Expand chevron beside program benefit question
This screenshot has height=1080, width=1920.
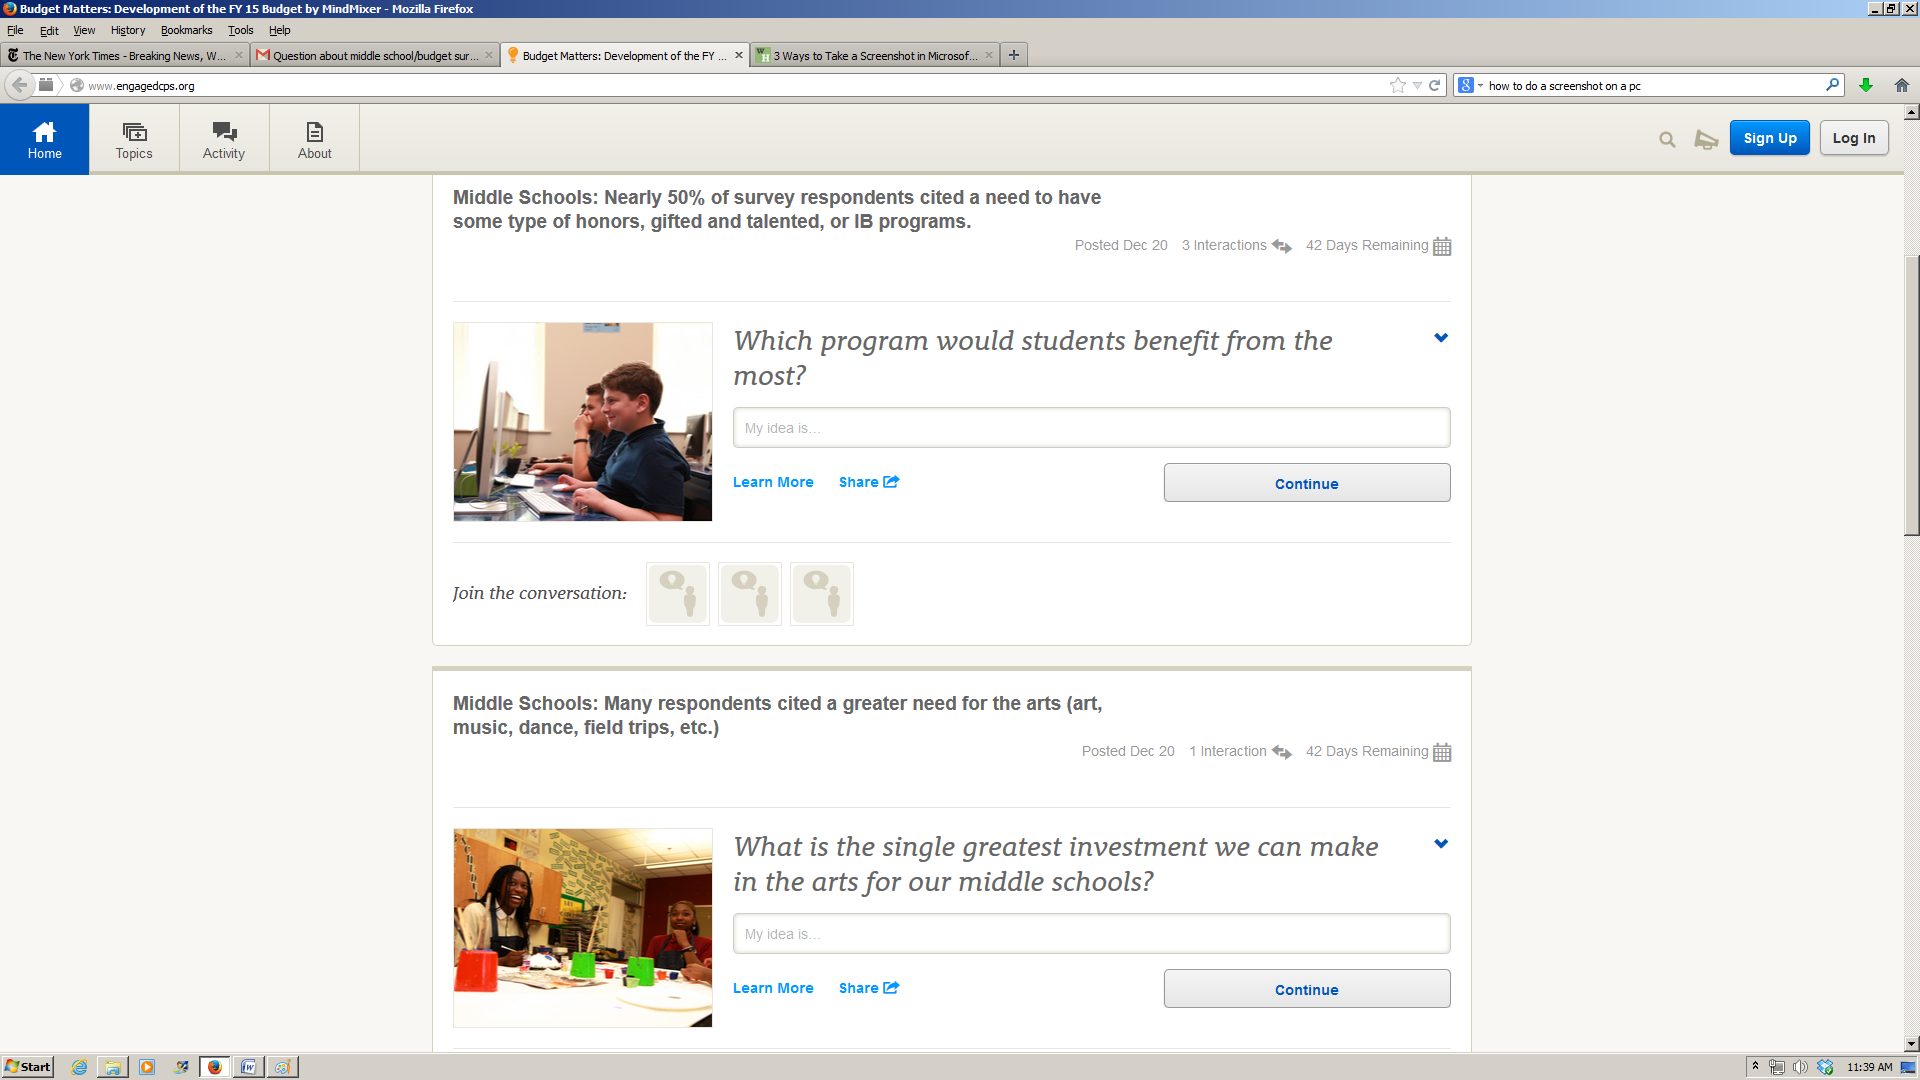coord(1441,338)
